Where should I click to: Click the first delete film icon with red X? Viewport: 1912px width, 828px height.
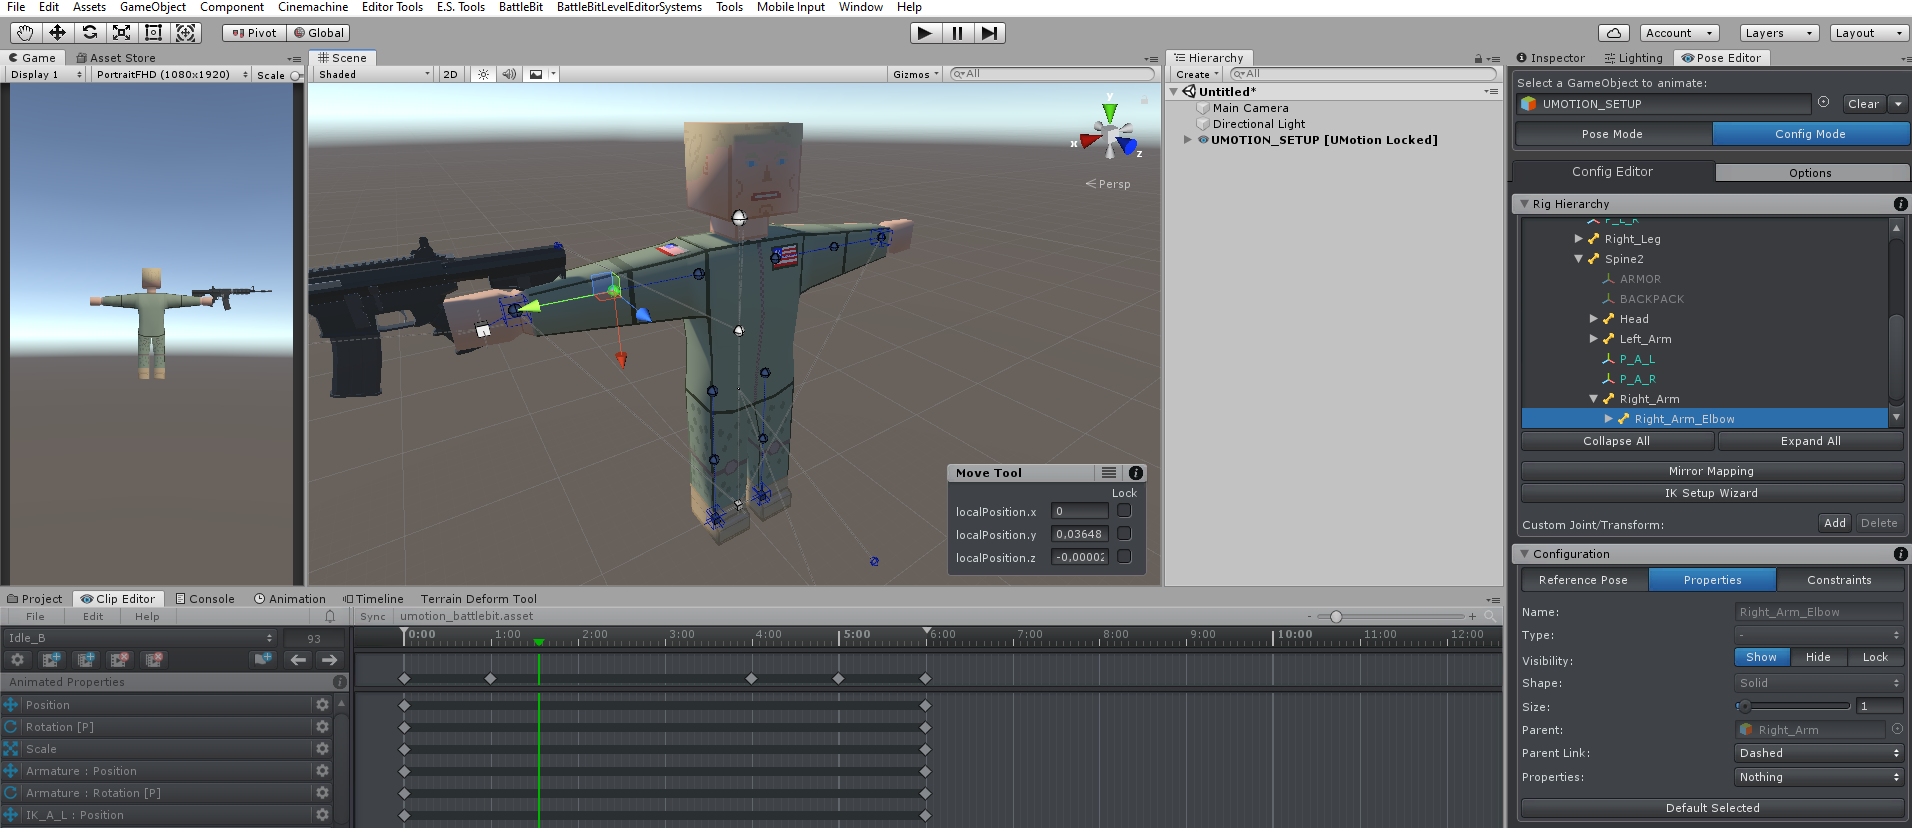coord(120,660)
